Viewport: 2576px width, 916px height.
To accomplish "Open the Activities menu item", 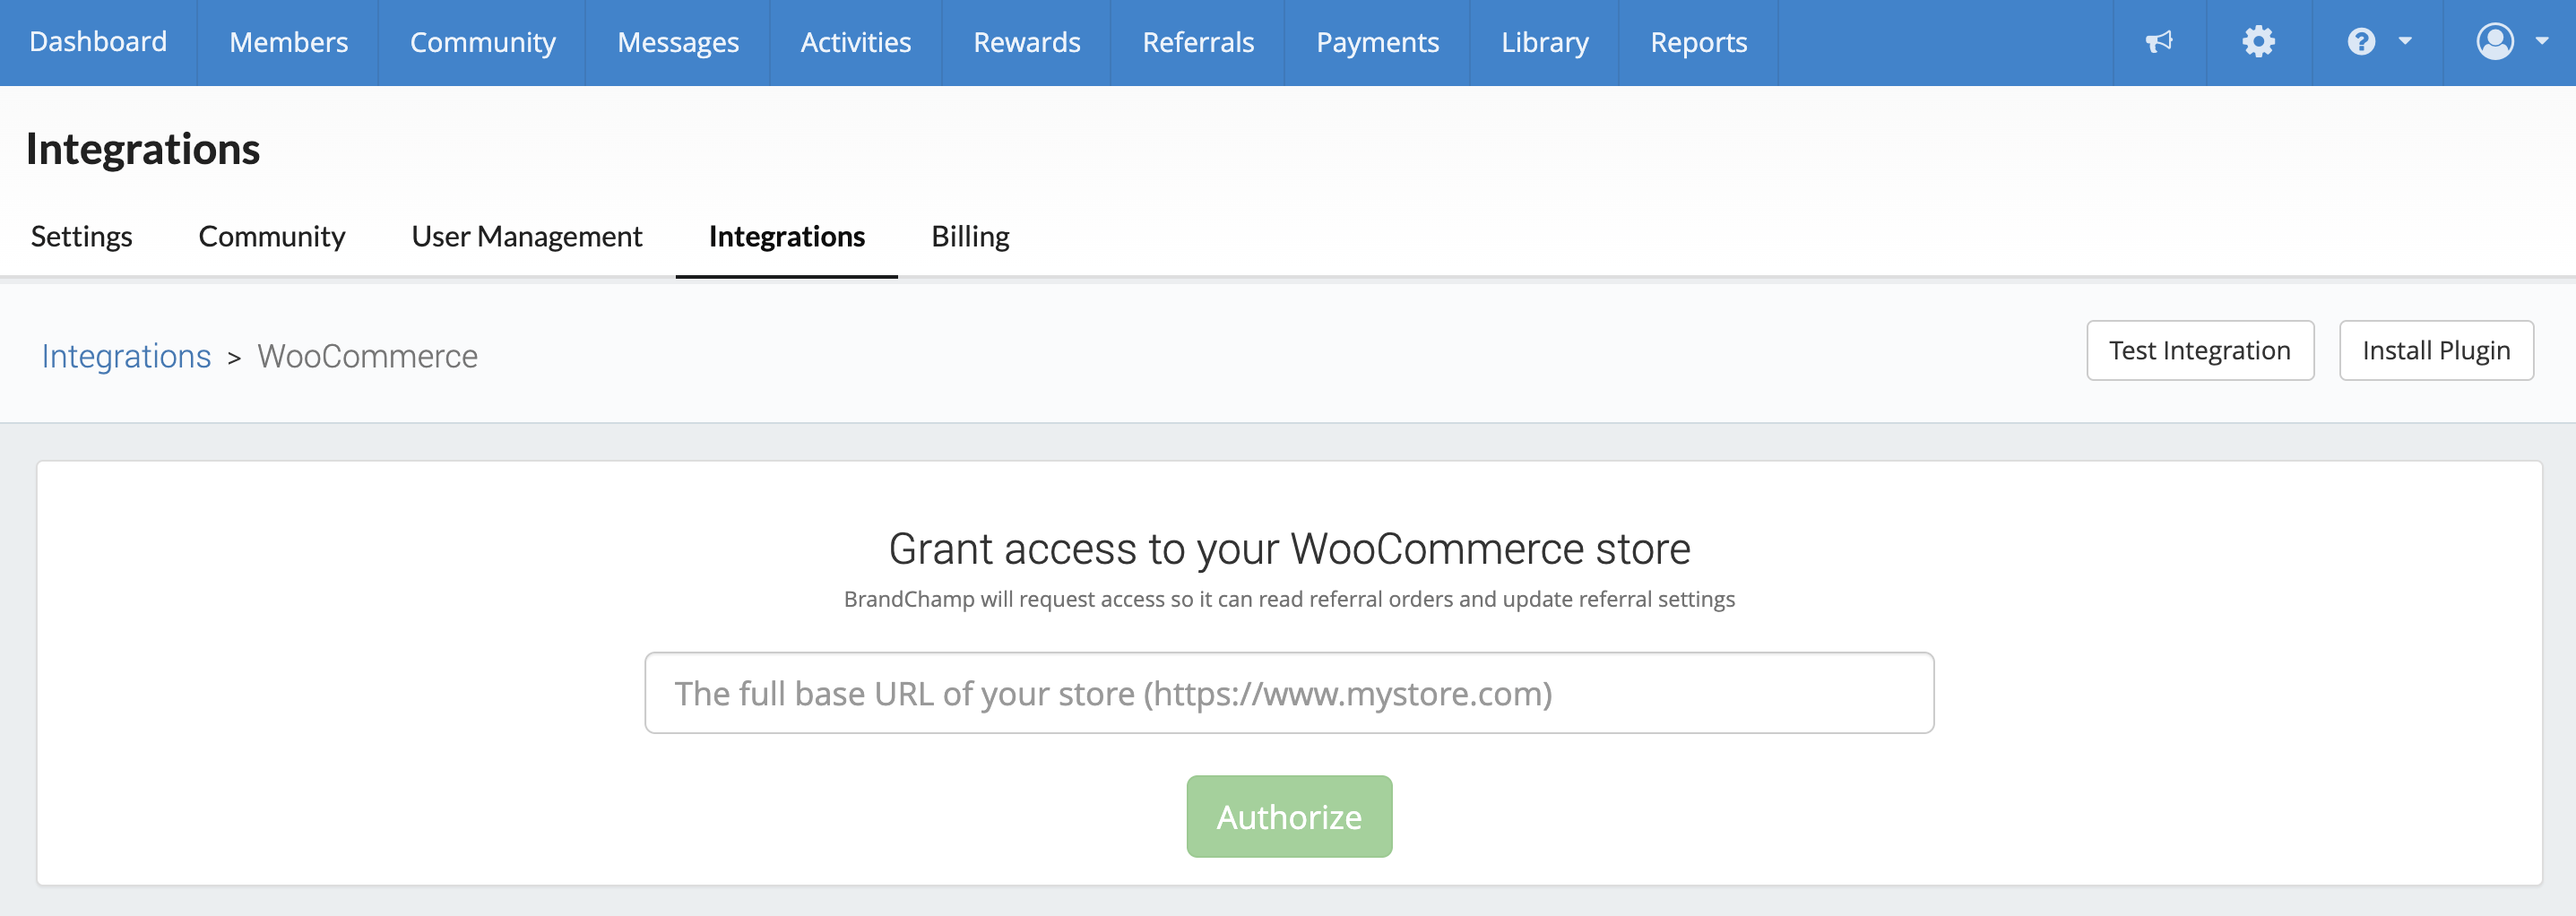I will [855, 42].
